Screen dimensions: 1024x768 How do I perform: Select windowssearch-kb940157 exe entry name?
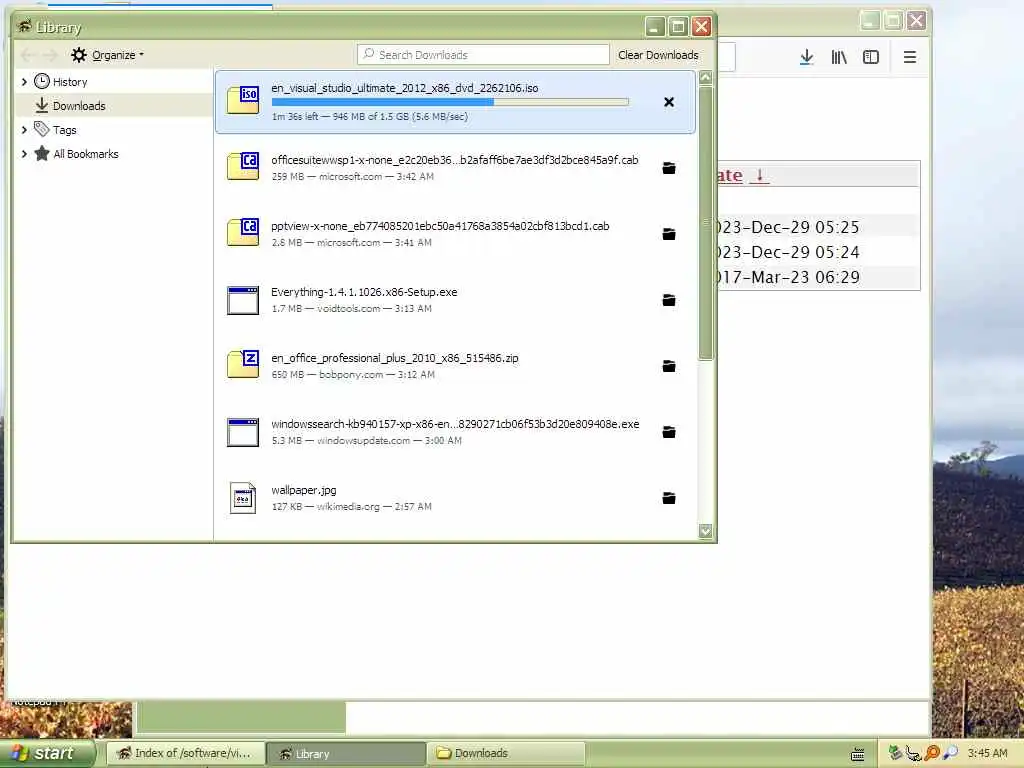(x=455, y=424)
